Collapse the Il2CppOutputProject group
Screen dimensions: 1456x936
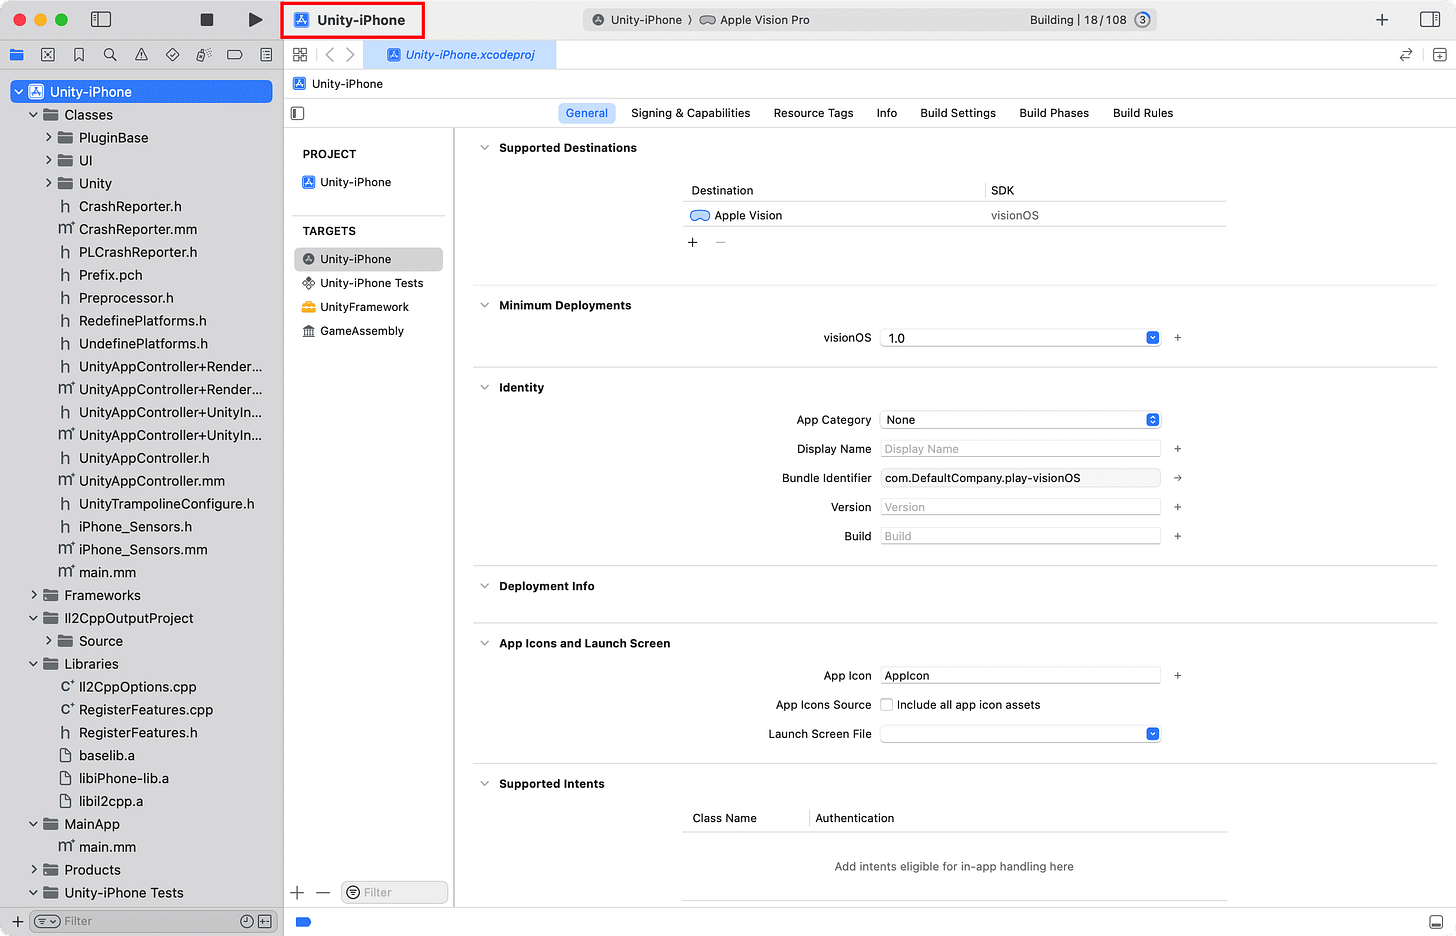click(33, 619)
